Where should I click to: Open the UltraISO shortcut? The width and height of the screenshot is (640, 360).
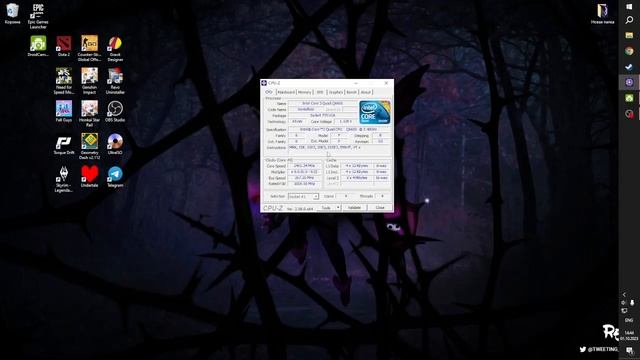(x=115, y=144)
